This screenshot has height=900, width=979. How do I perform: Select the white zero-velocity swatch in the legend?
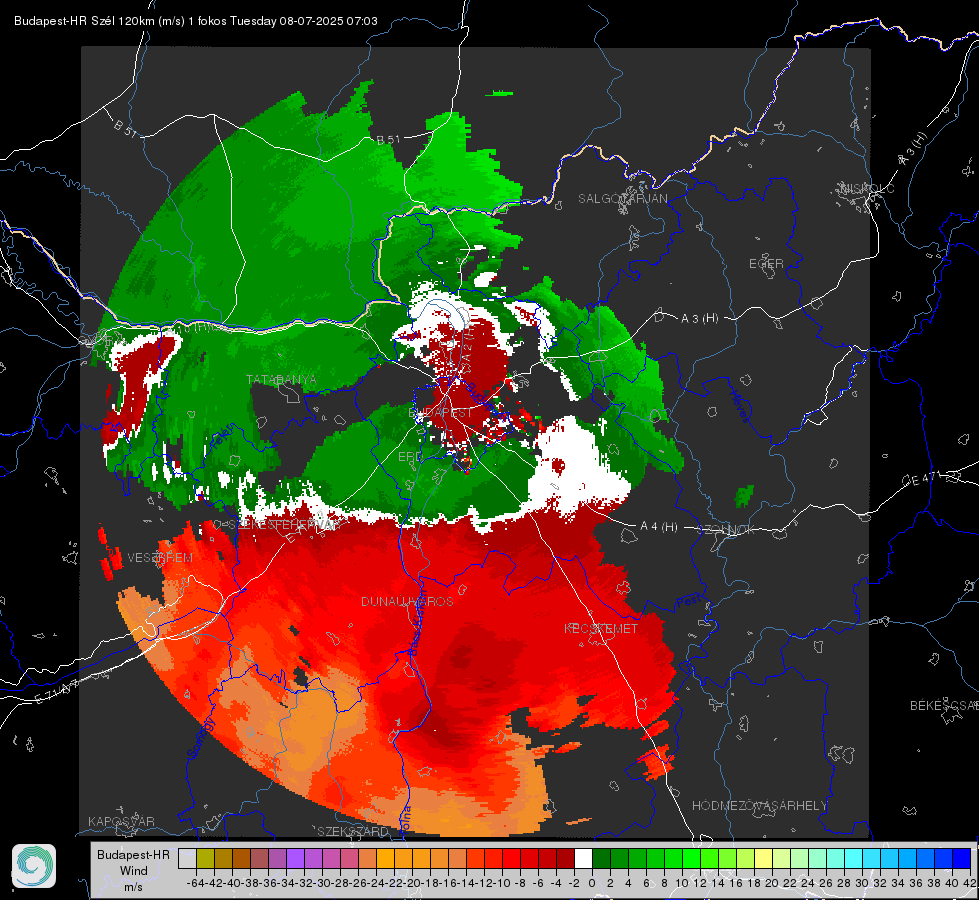[583, 859]
